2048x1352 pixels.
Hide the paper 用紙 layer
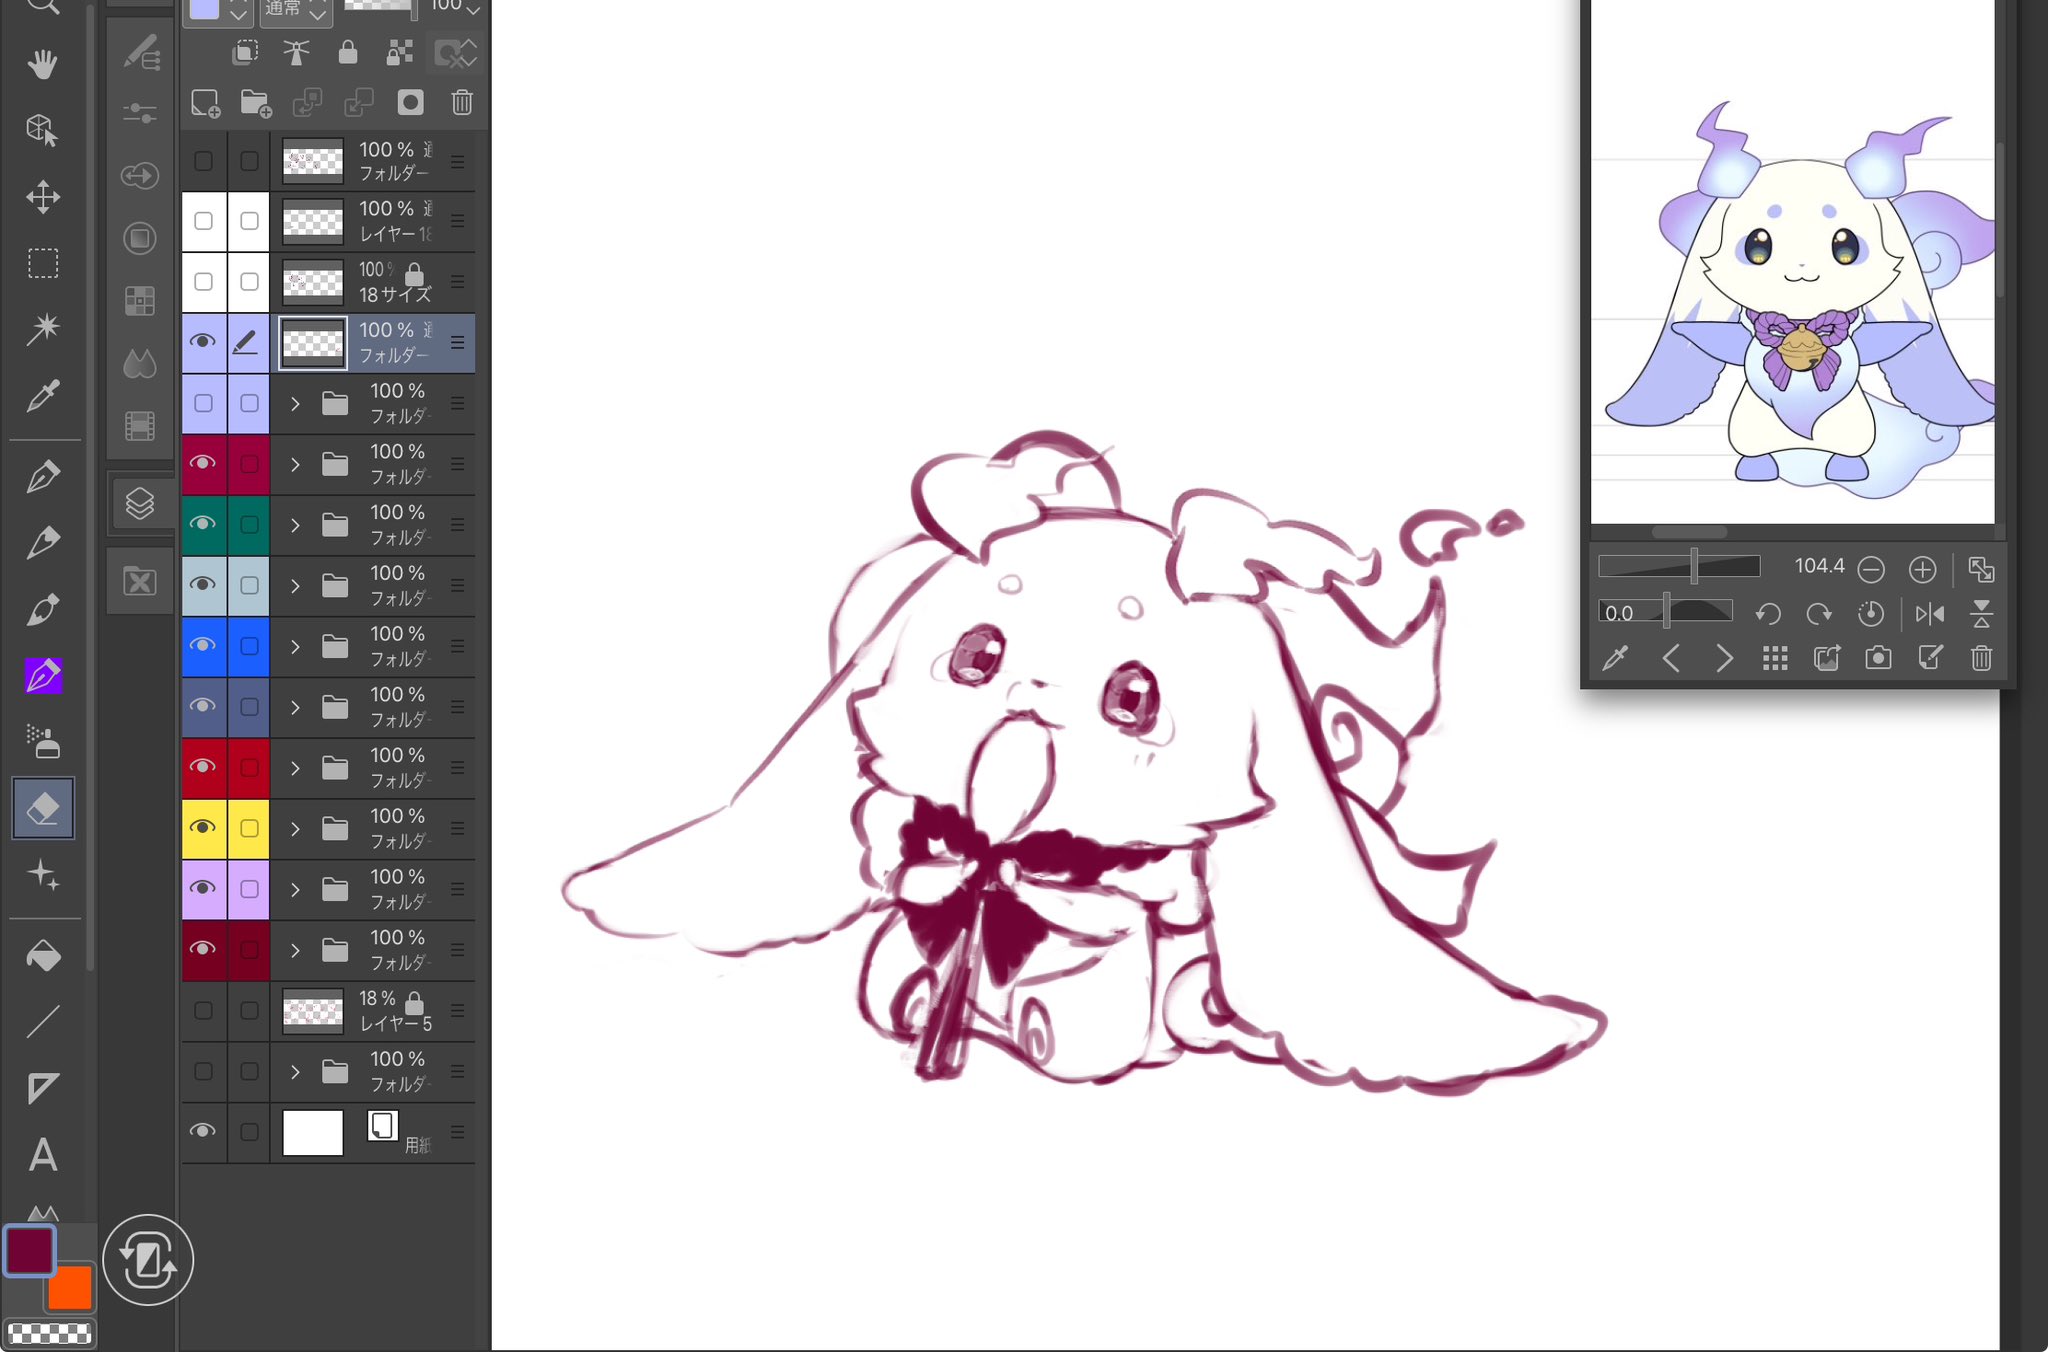[203, 1131]
